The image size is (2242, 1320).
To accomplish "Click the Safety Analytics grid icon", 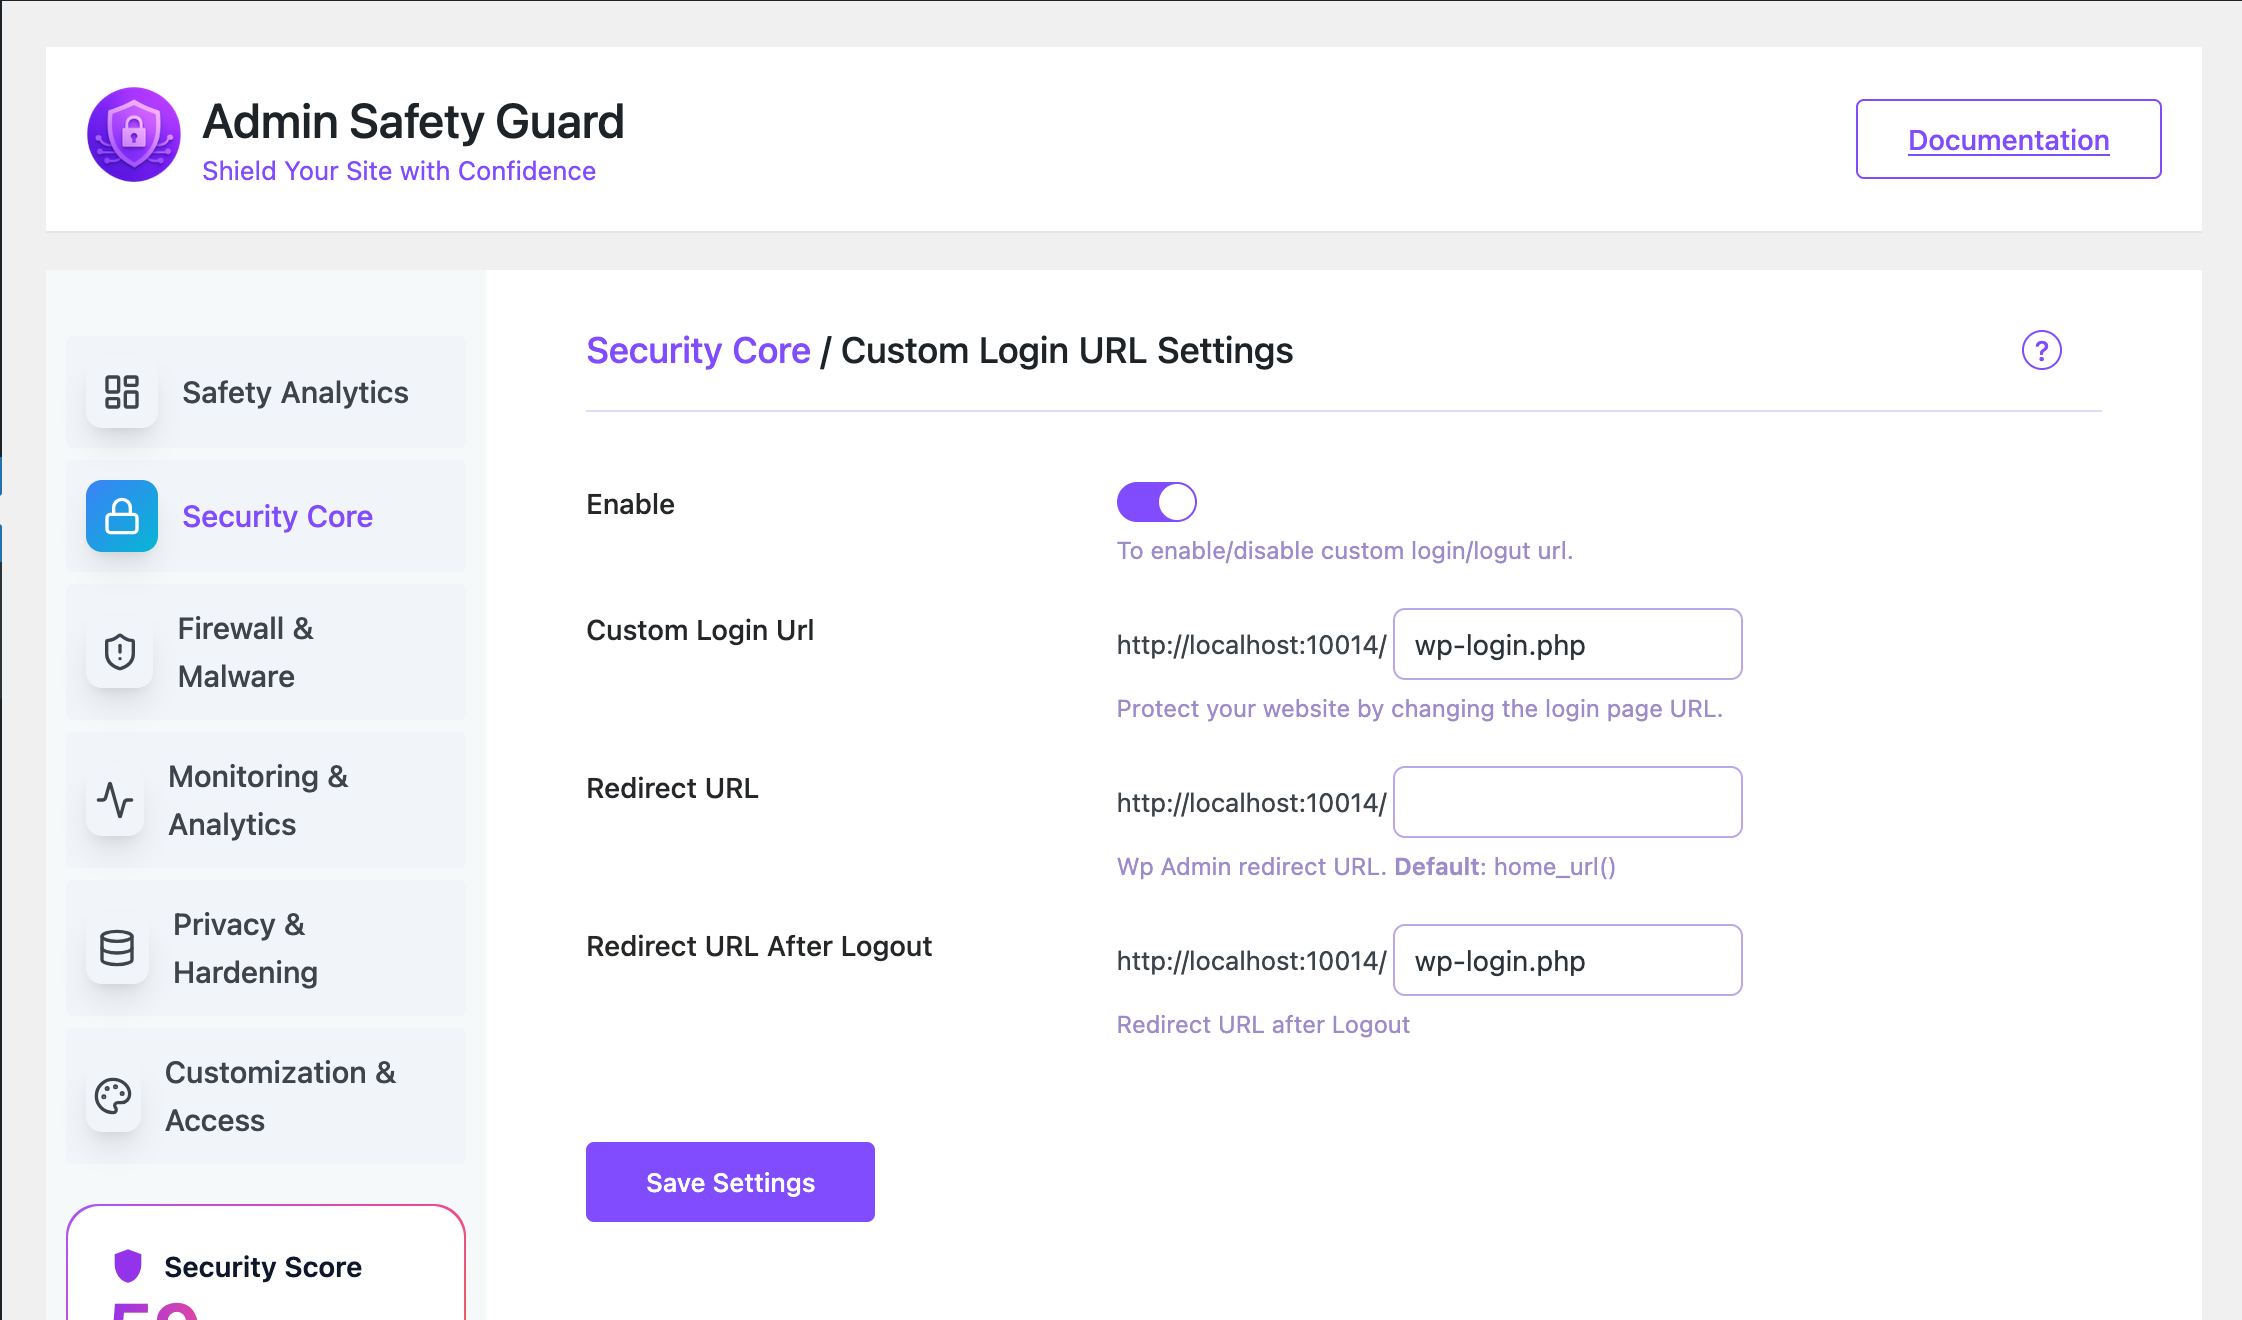I will coord(122,392).
